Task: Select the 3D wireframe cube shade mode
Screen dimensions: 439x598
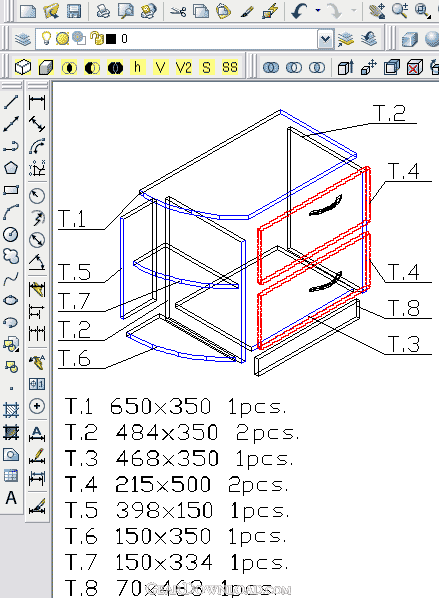Action: (23, 68)
